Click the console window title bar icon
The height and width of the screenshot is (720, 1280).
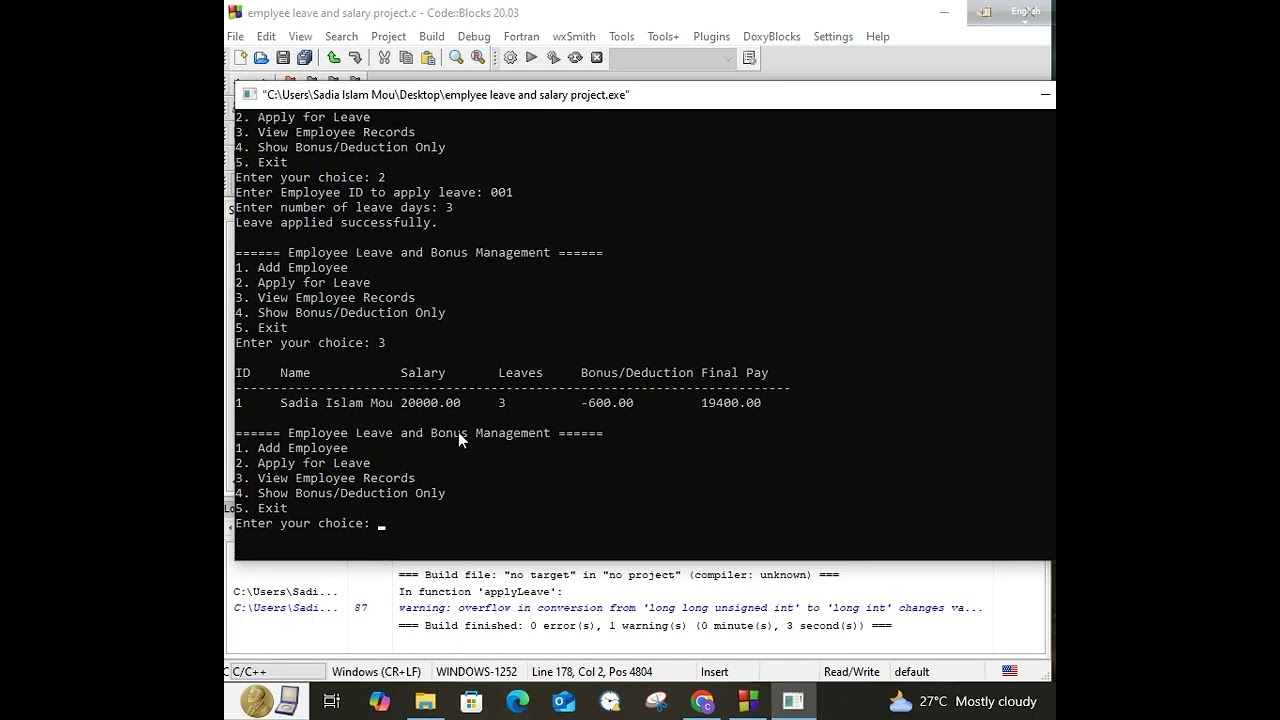[x=250, y=95]
